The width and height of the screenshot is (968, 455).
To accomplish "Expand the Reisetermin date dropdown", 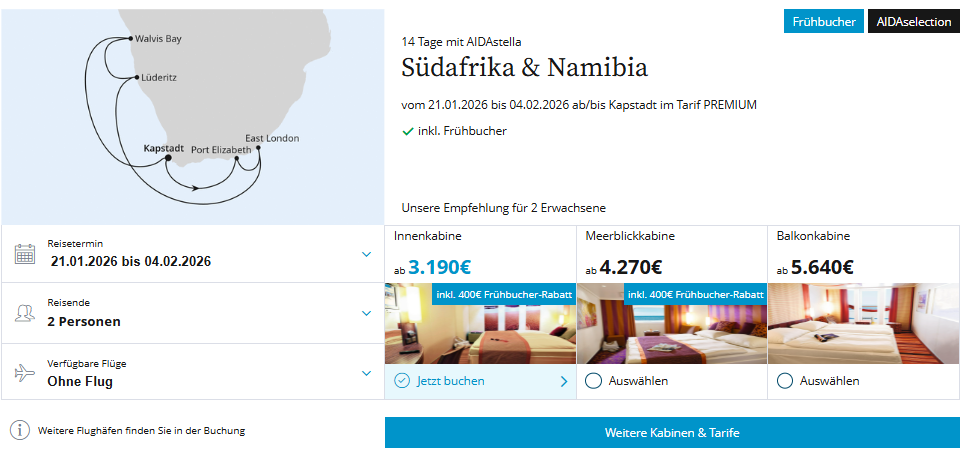I will click(x=366, y=254).
